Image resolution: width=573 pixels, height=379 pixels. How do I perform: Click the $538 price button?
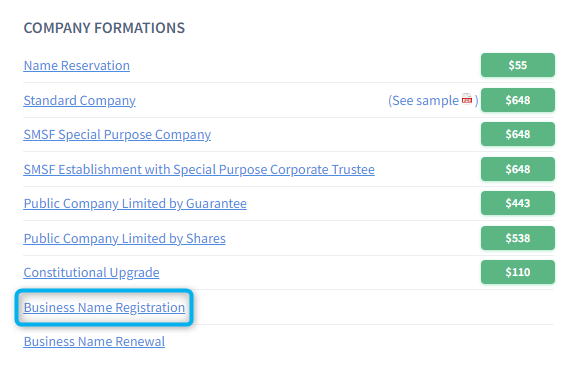tap(518, 238)
